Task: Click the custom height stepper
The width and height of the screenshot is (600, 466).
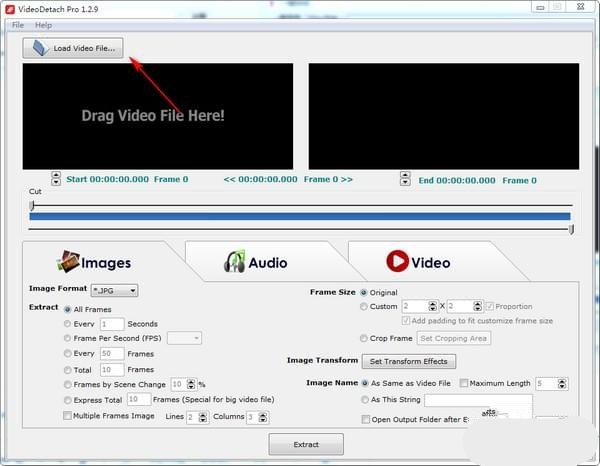Action: coord(477,306)
